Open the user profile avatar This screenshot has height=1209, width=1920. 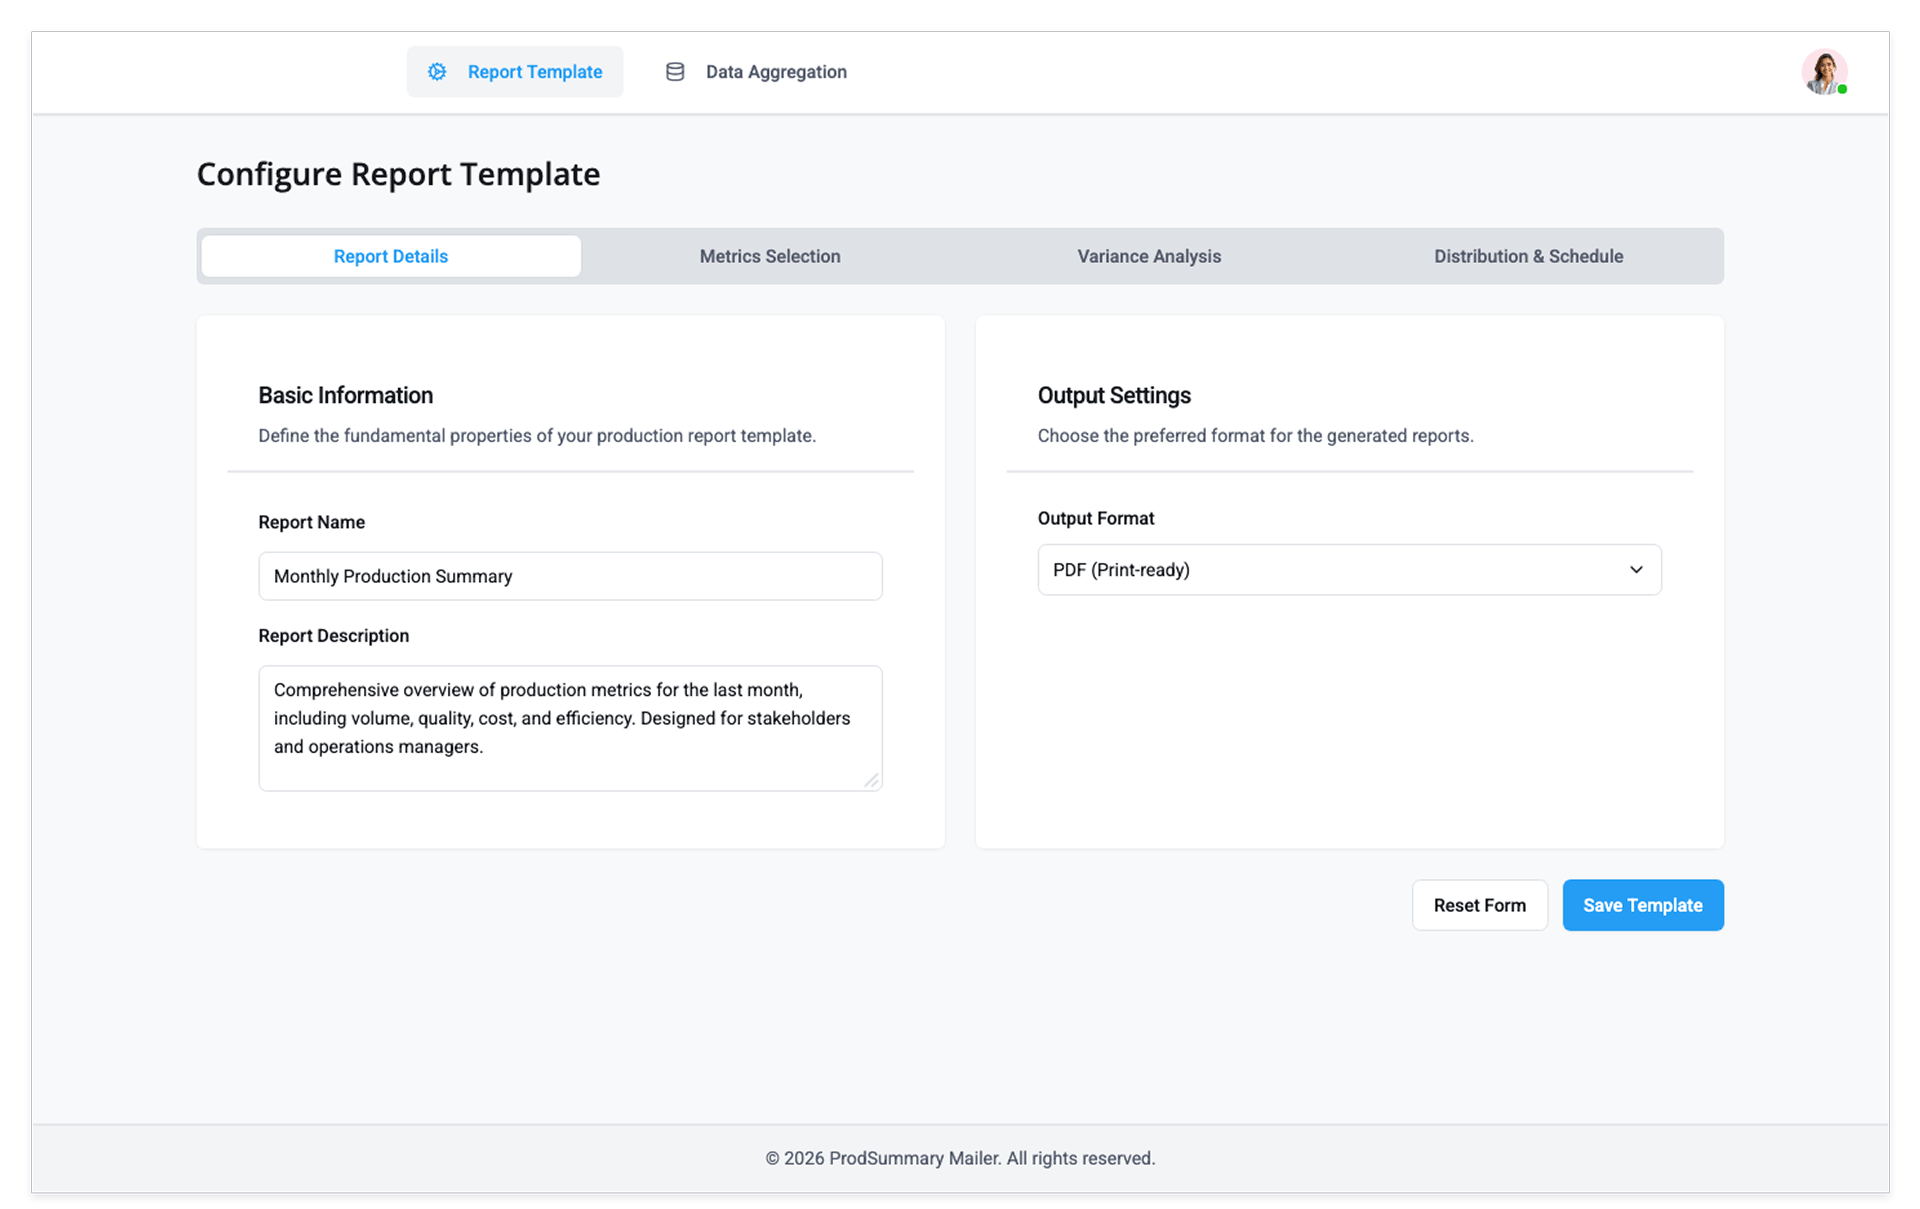[1823, 71]
